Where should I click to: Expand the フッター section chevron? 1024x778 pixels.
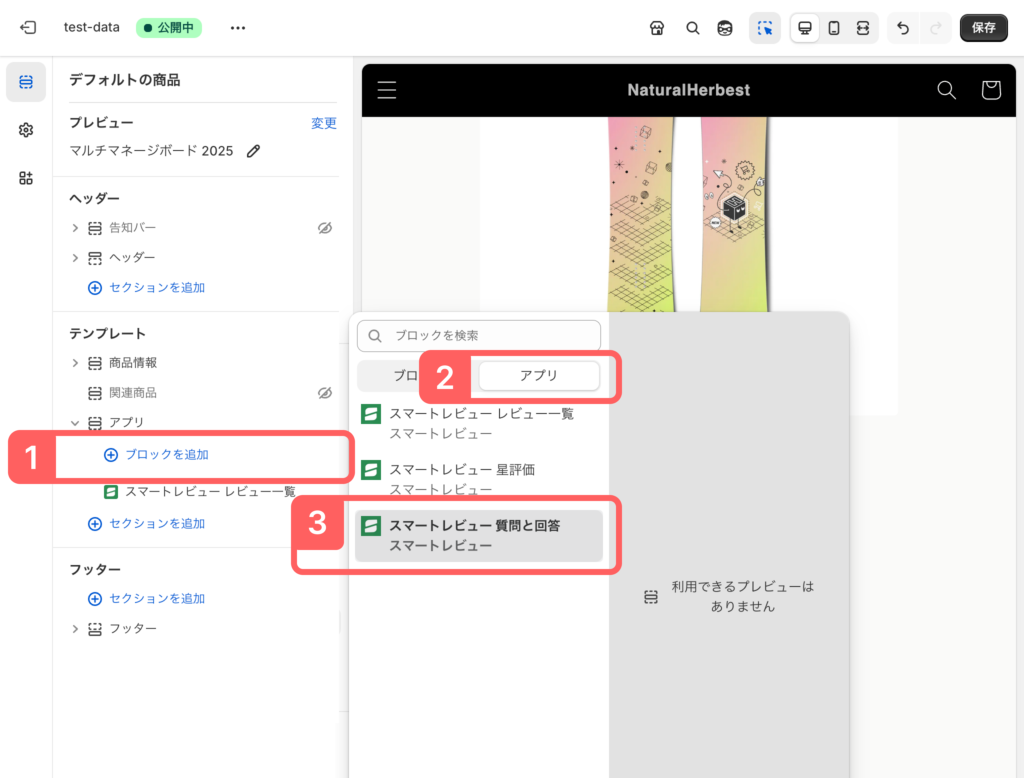(x=75, y=629)
